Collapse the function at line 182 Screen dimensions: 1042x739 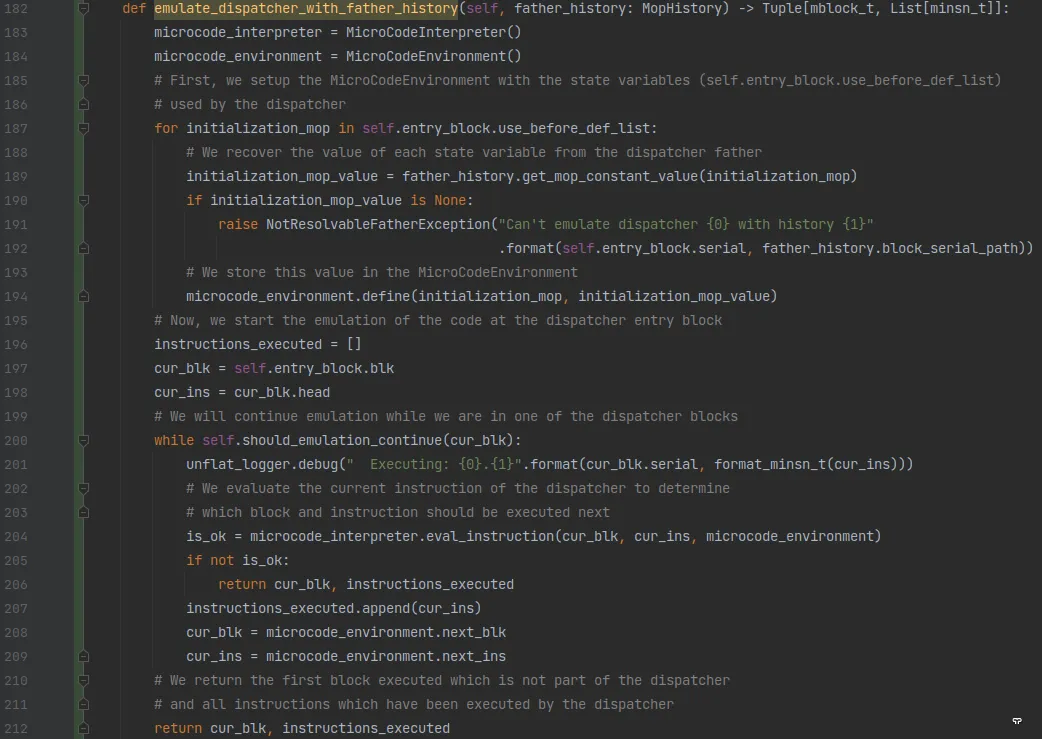(84, 9)
